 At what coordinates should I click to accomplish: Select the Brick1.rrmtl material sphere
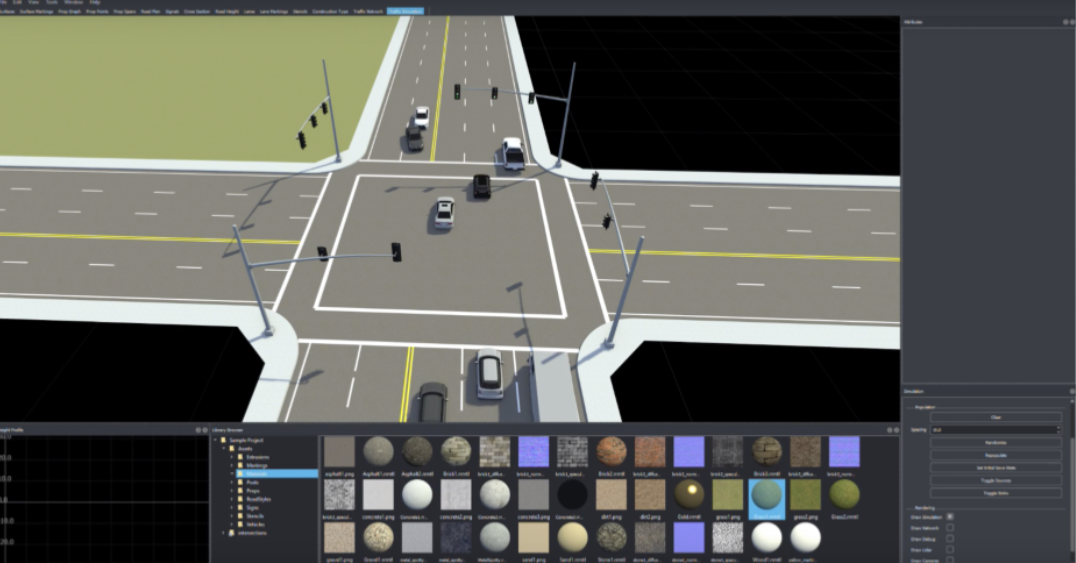click(x=456, y=452)
